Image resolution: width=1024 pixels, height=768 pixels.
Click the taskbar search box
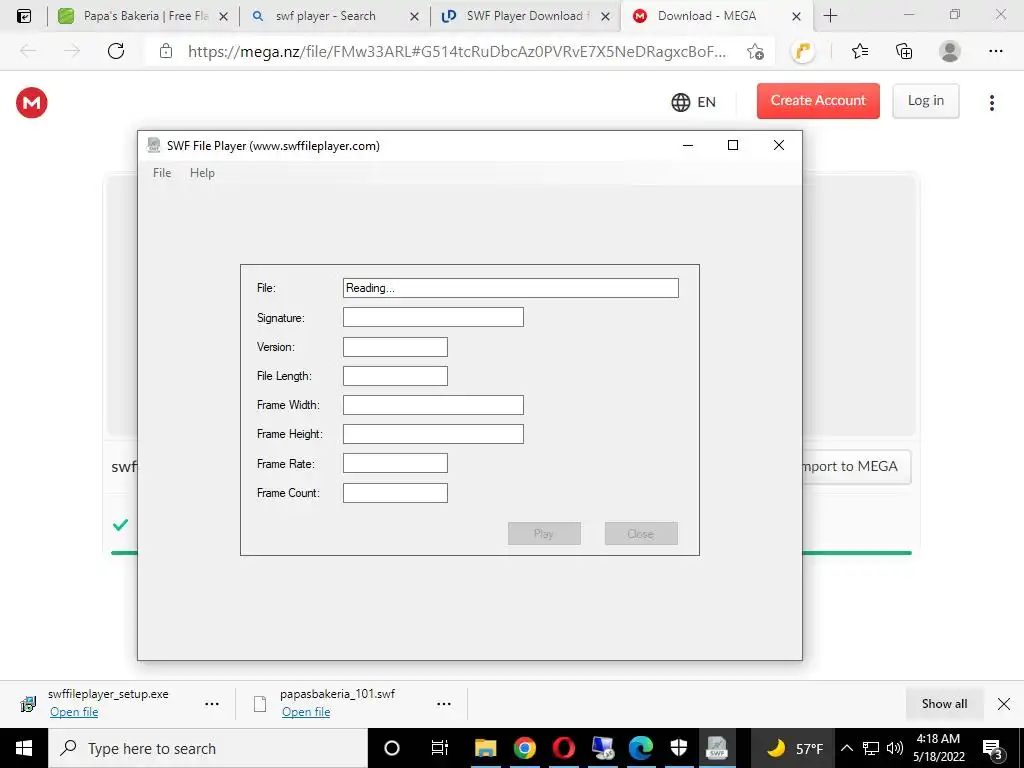click(x=208, y=748)
